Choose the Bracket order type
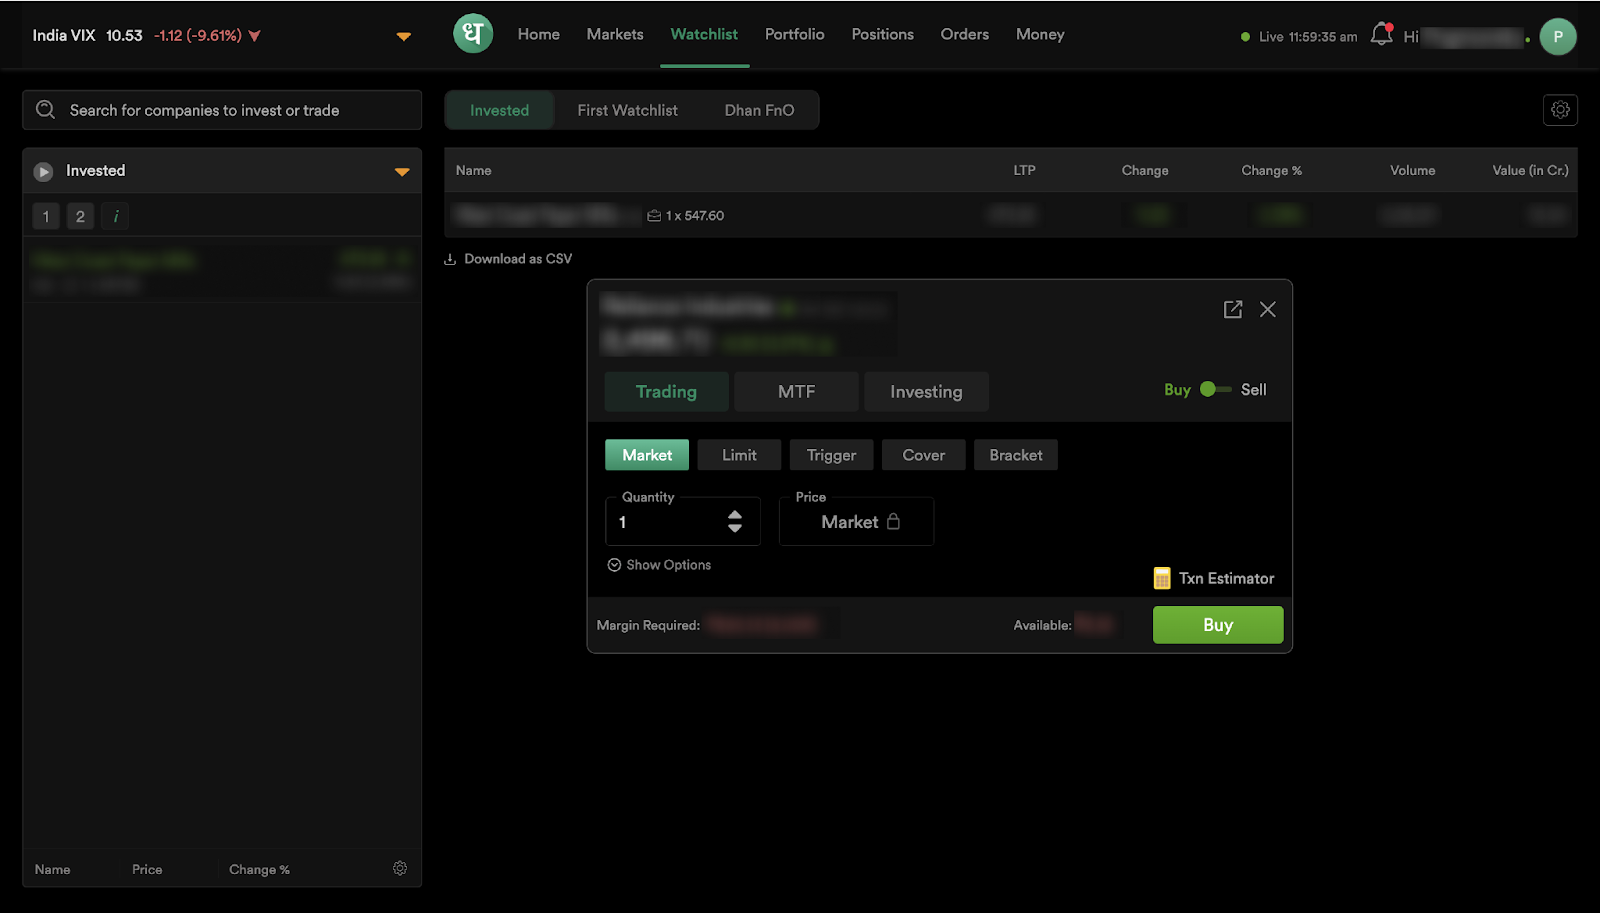1600x913 pixels. coord(1016,455)
